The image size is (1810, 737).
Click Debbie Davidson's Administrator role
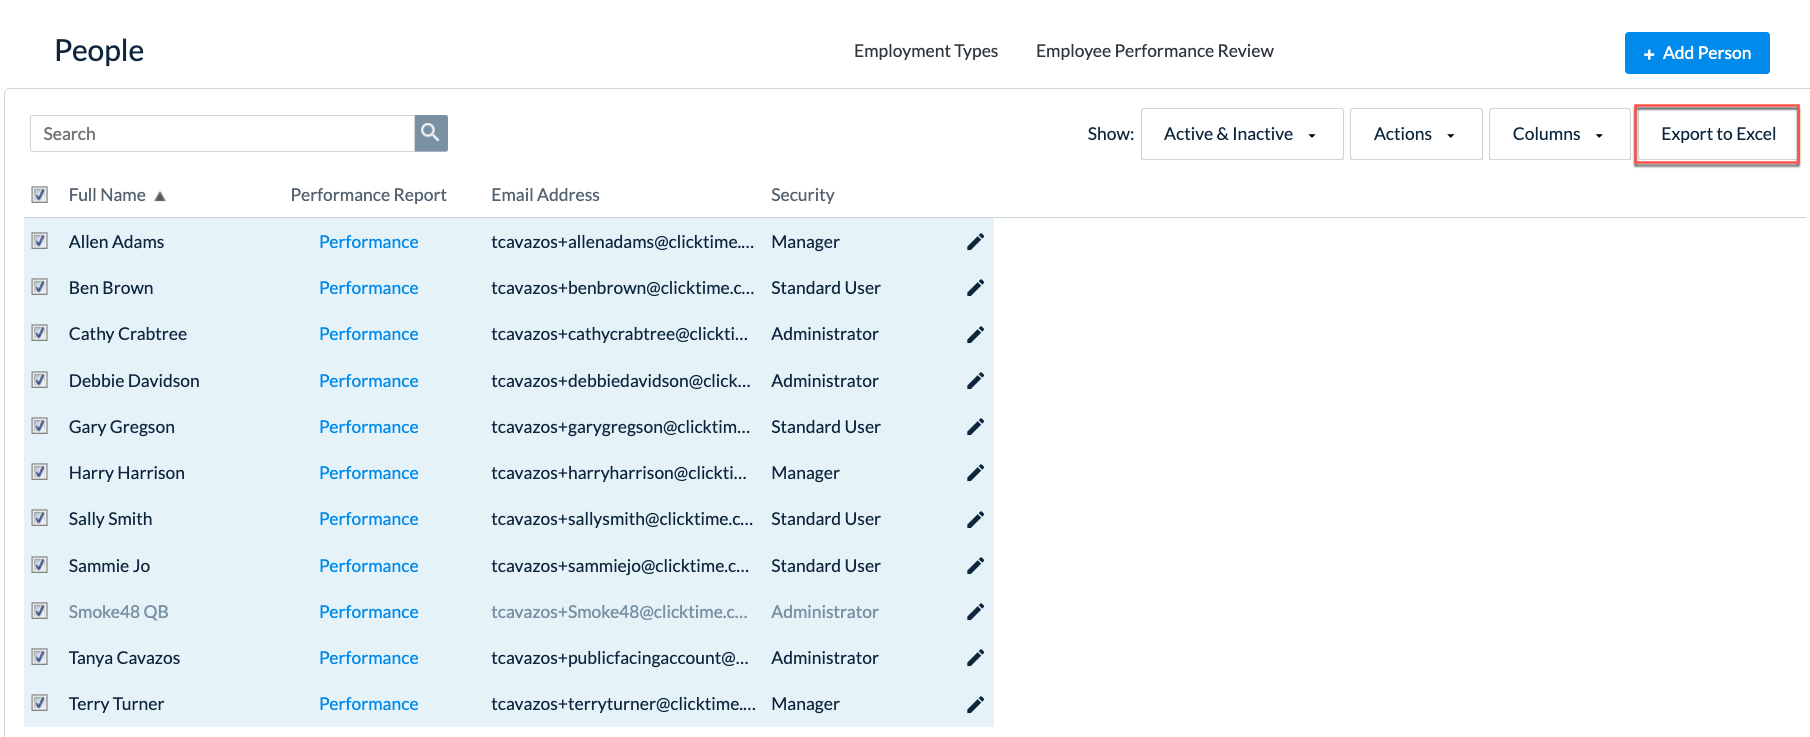pyautogui.click(x=825, y=381)
